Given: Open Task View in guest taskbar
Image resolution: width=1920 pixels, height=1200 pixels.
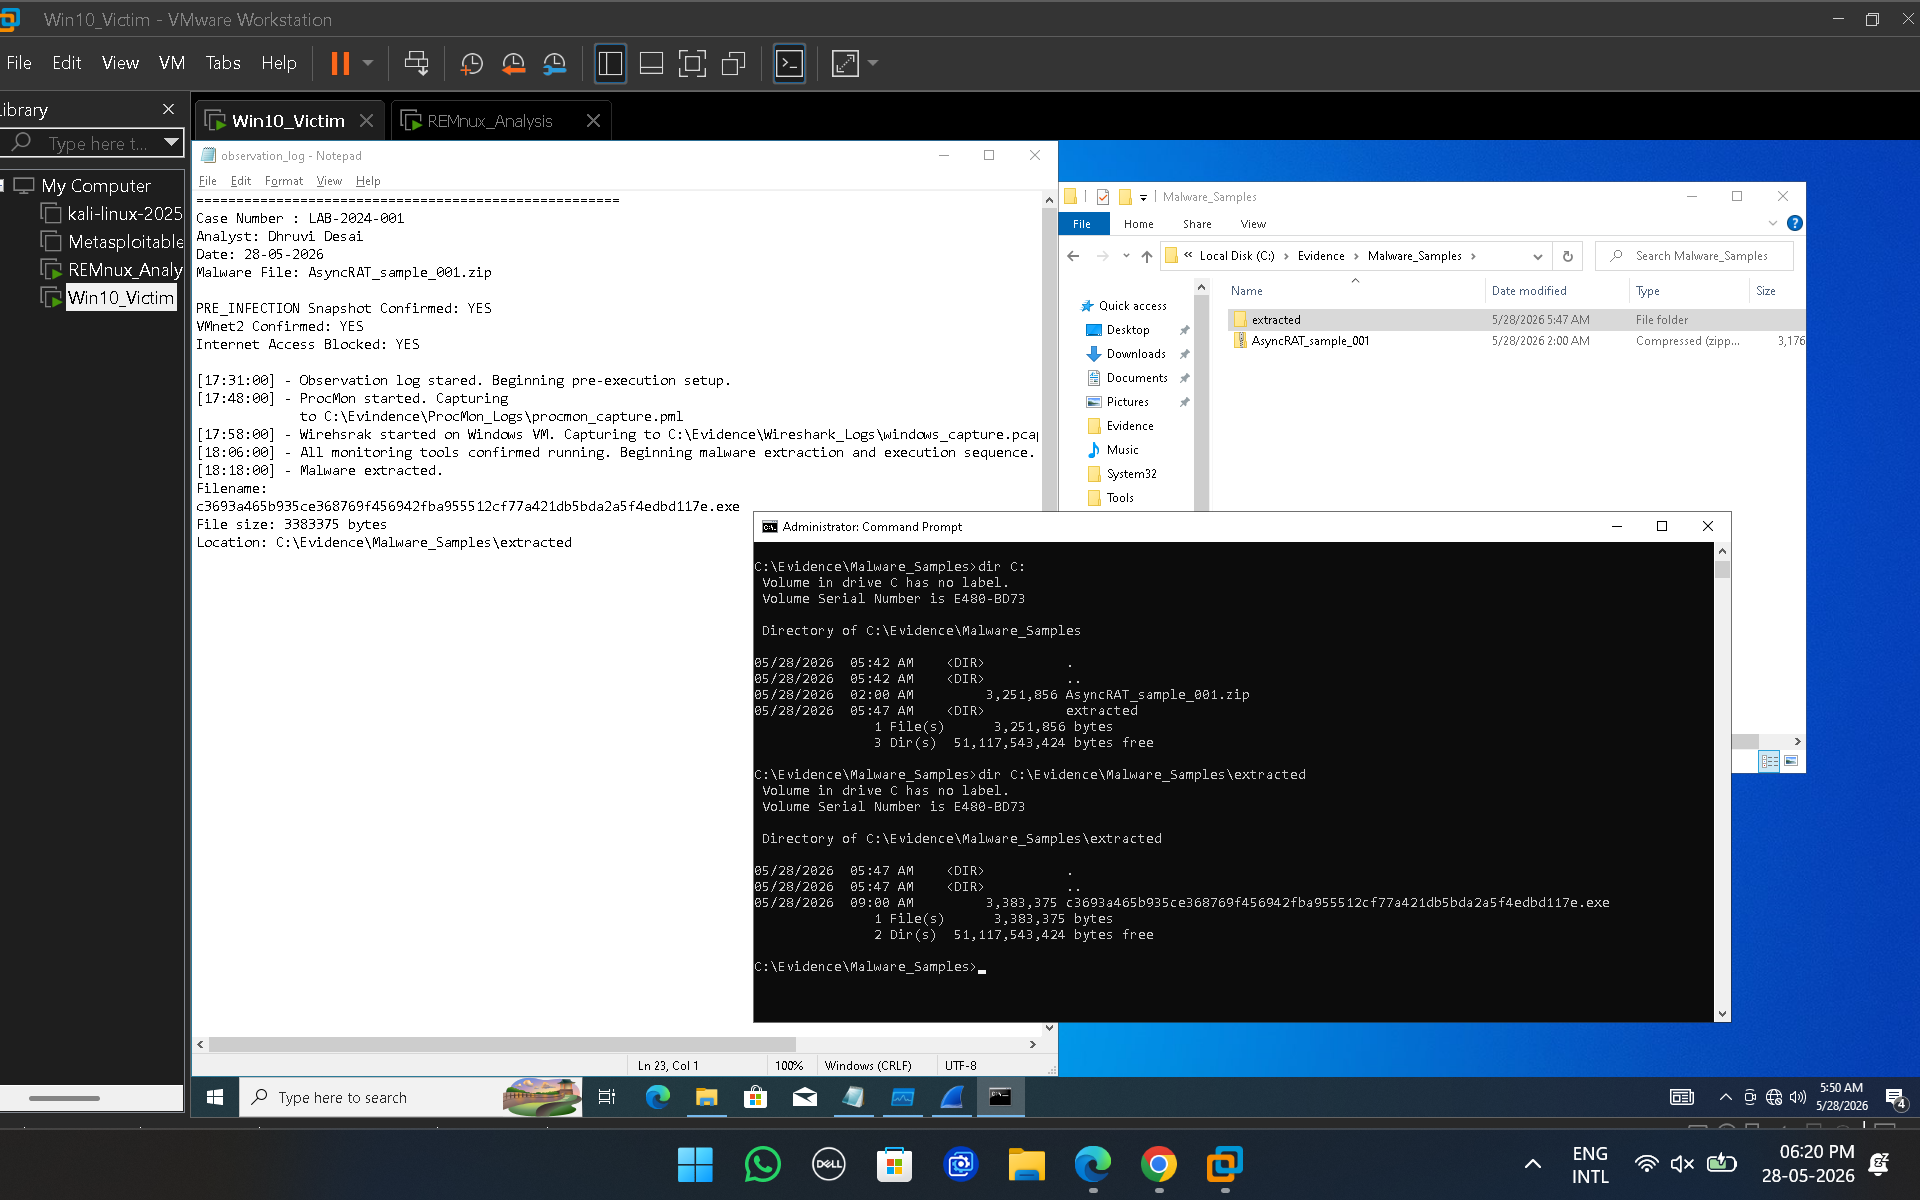Looking at the screenshot, I should 607,1097.
